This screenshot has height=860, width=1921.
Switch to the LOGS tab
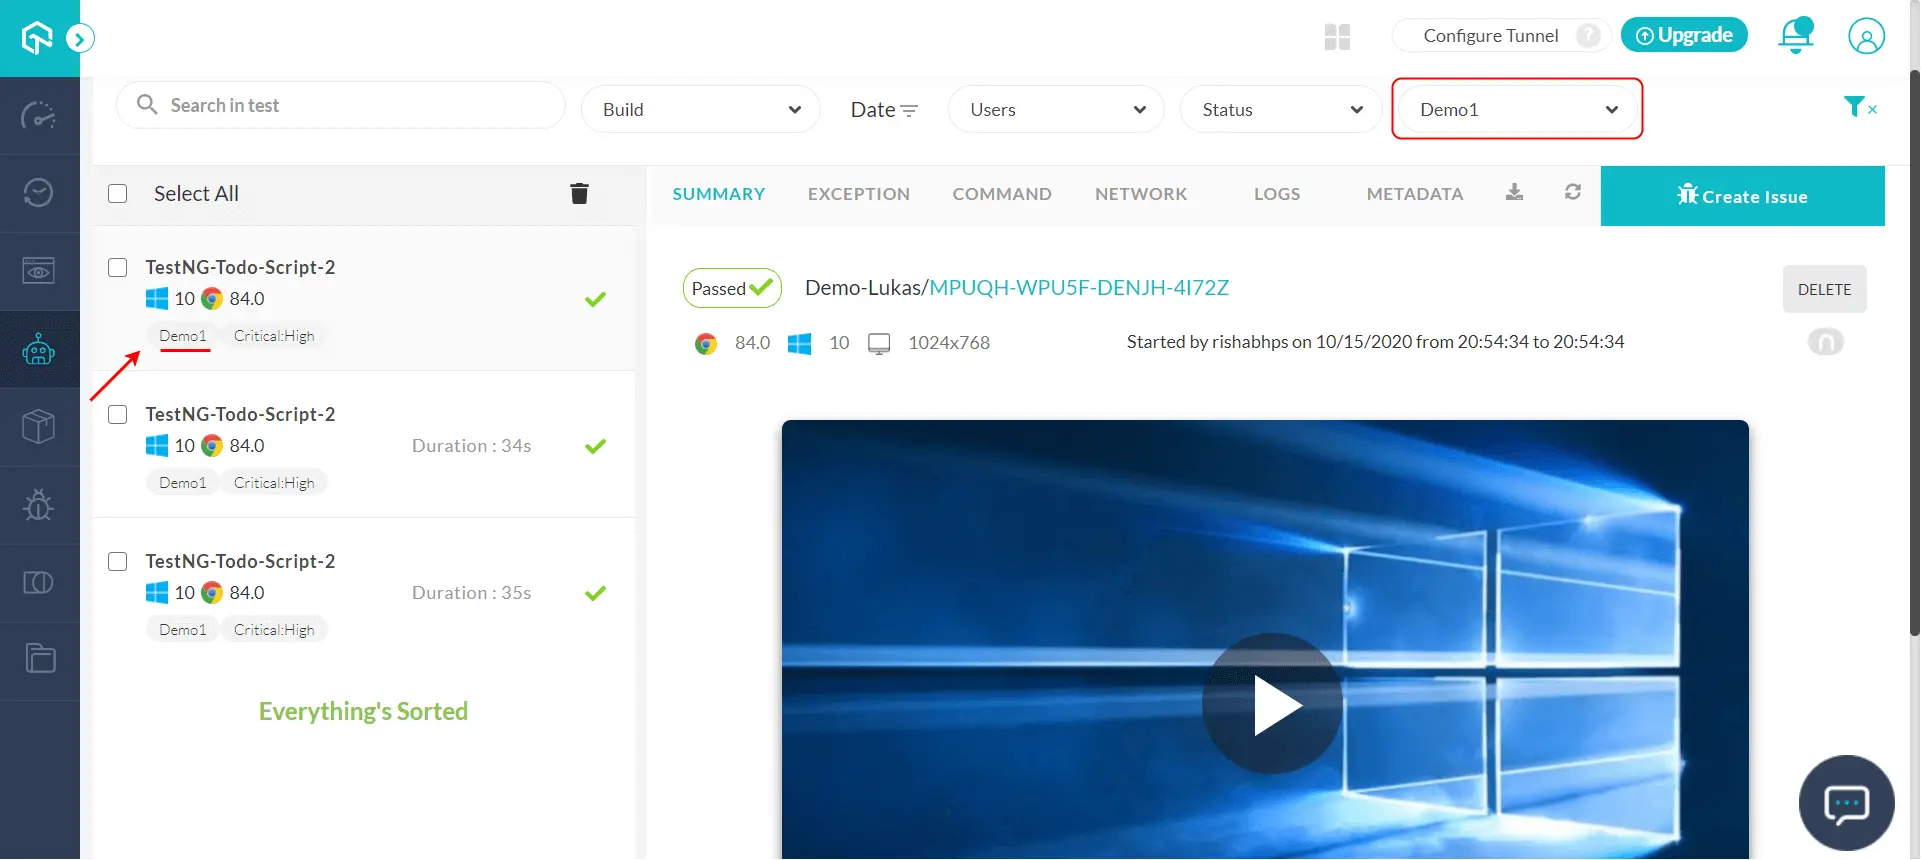[1277, 194]
